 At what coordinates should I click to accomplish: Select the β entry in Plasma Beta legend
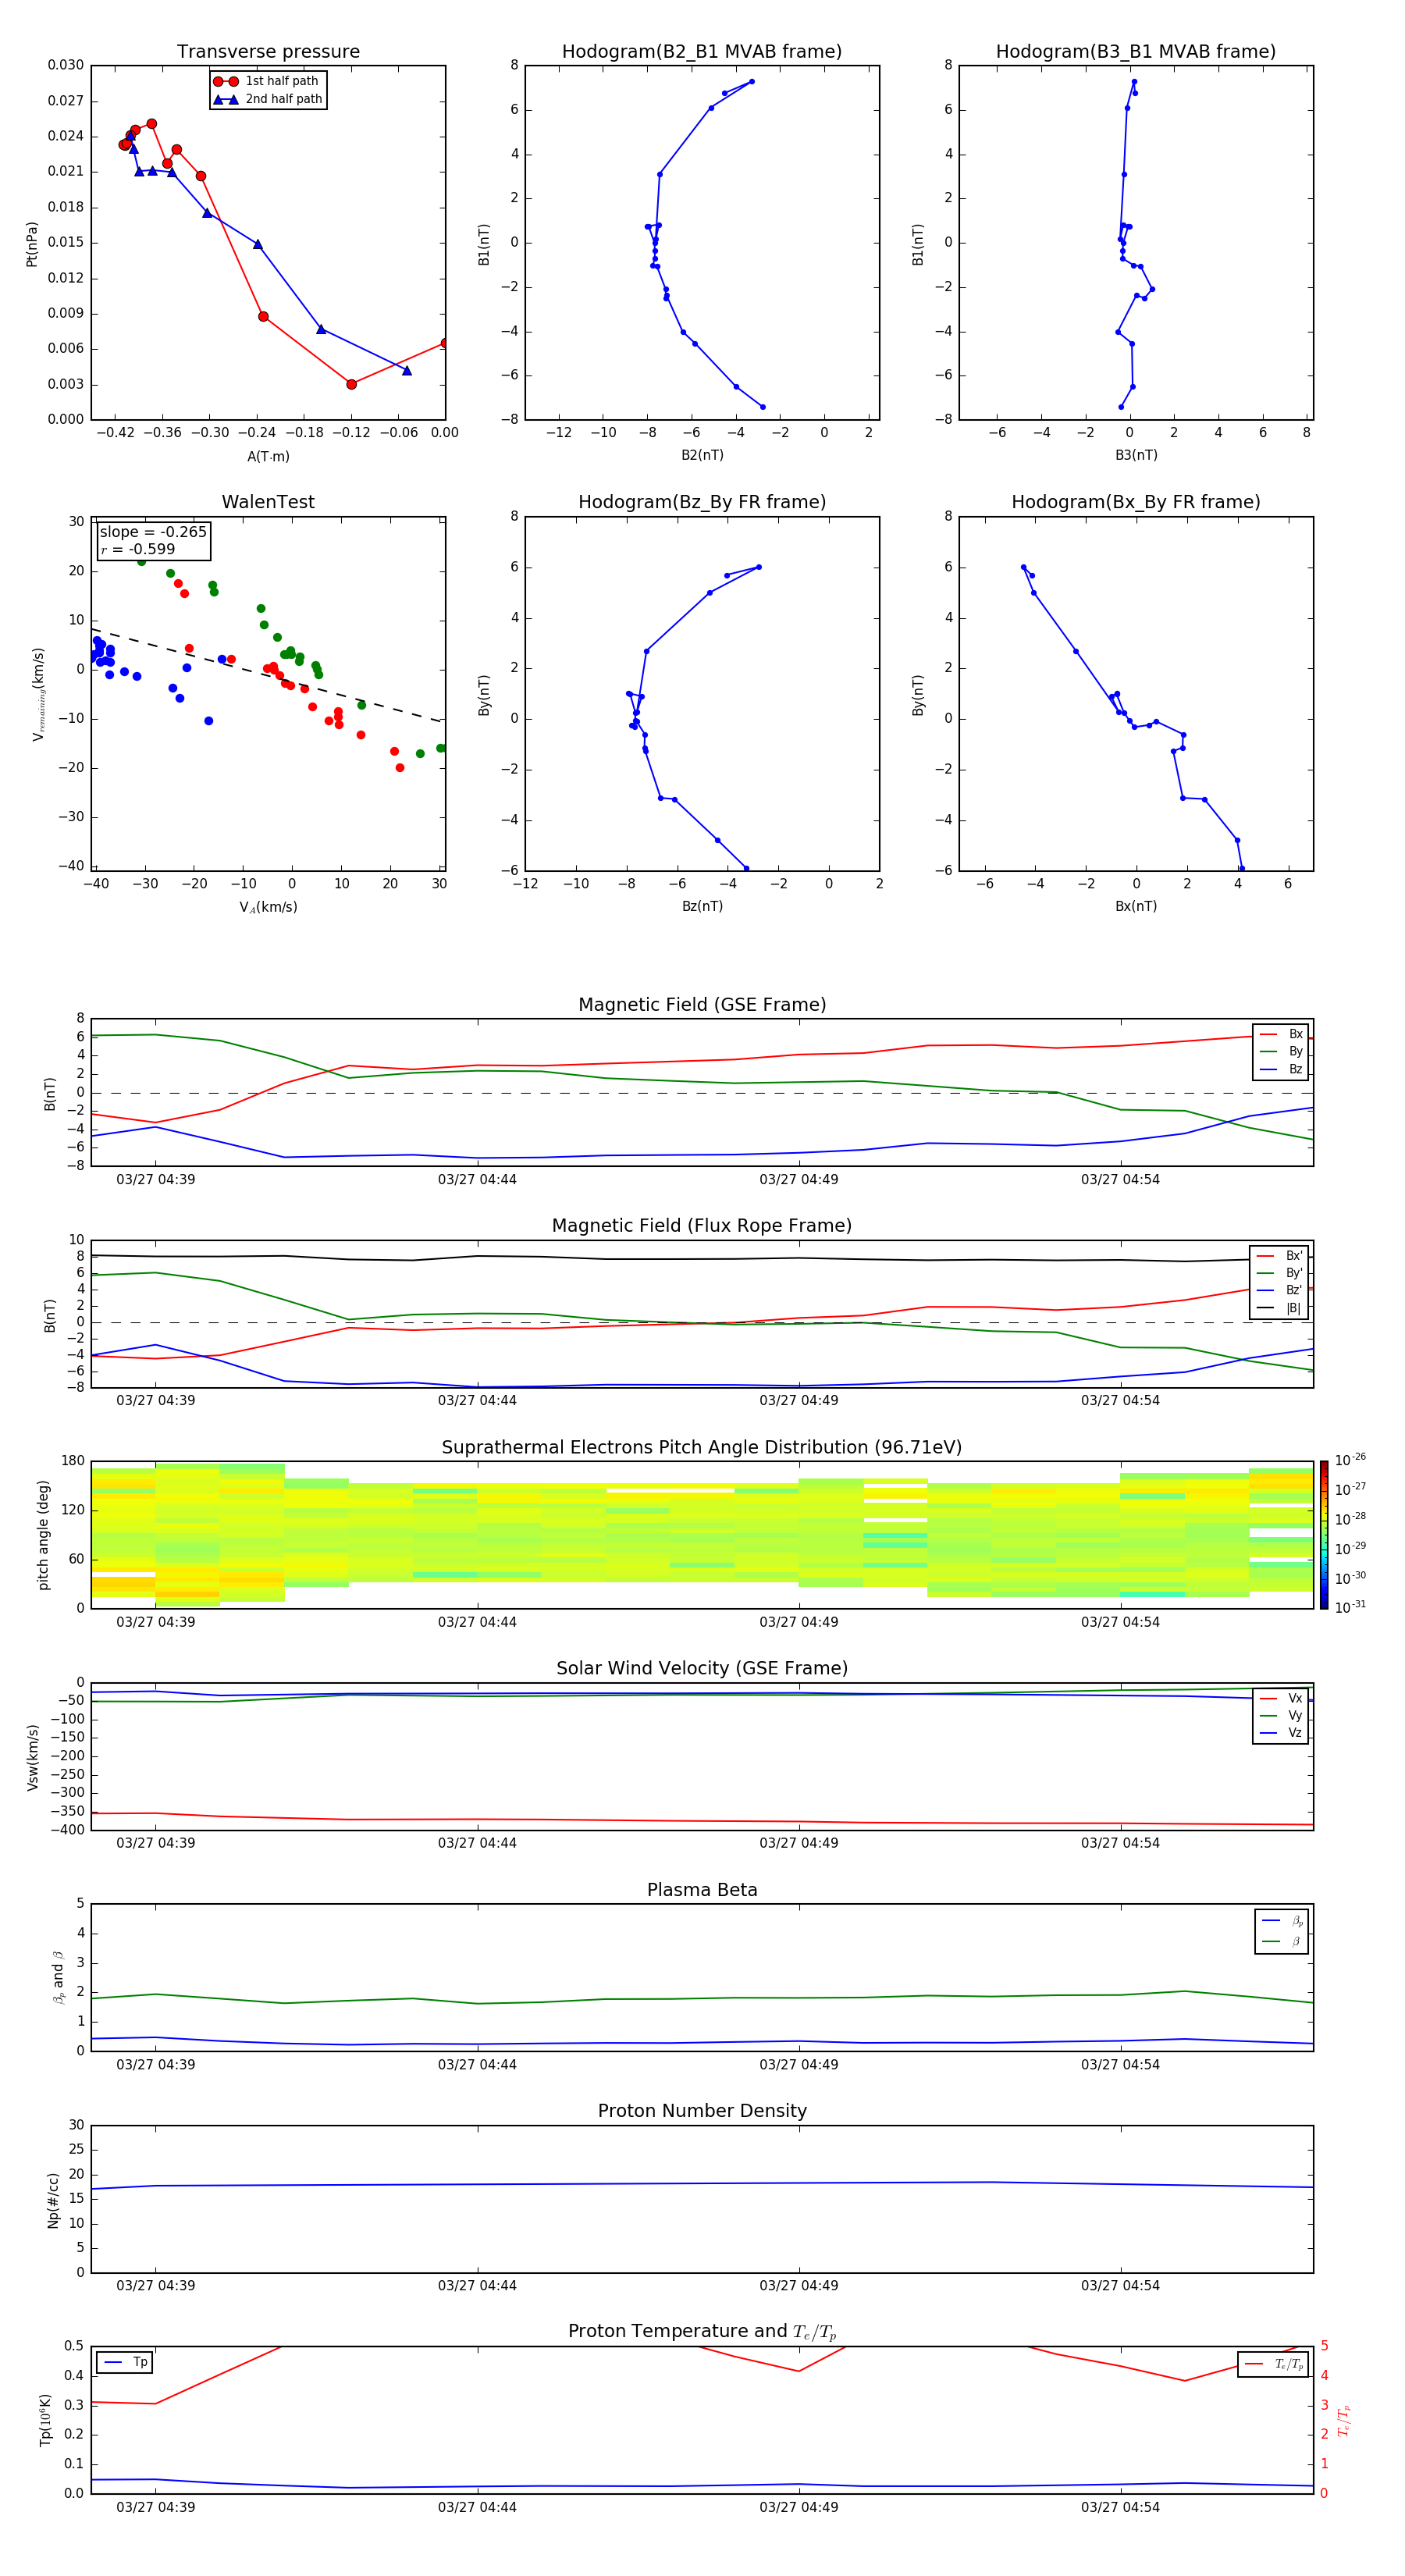click(x=1282, y=1941)
